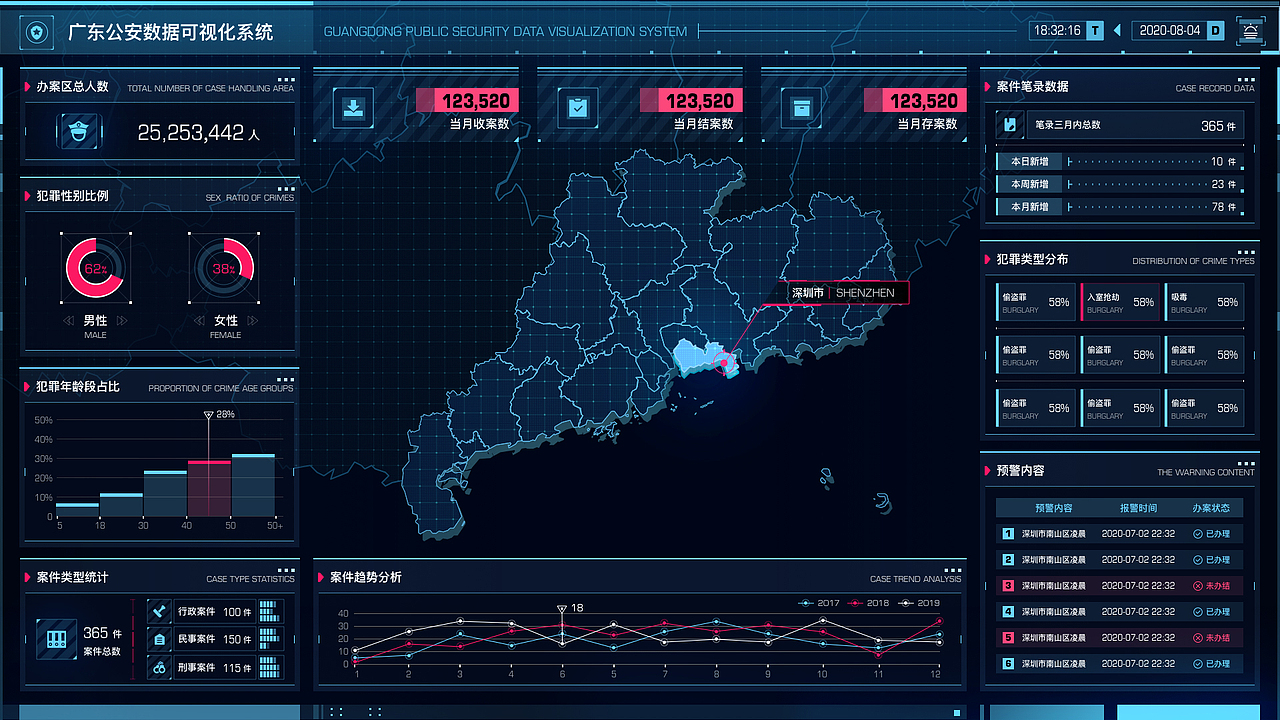Viewport: 1280px width, 720px height.
Task: Click the 18 marker on trend chart
Action: point(570,608)
